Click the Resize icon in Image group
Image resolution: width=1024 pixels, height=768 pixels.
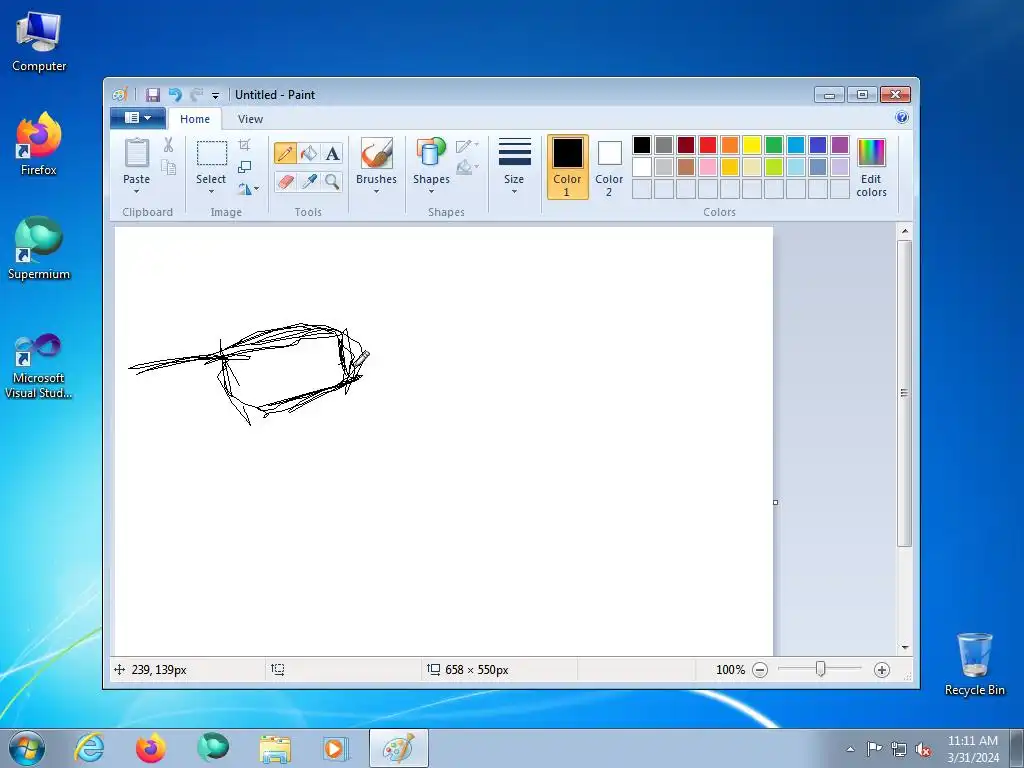click(x=244, y=167)
